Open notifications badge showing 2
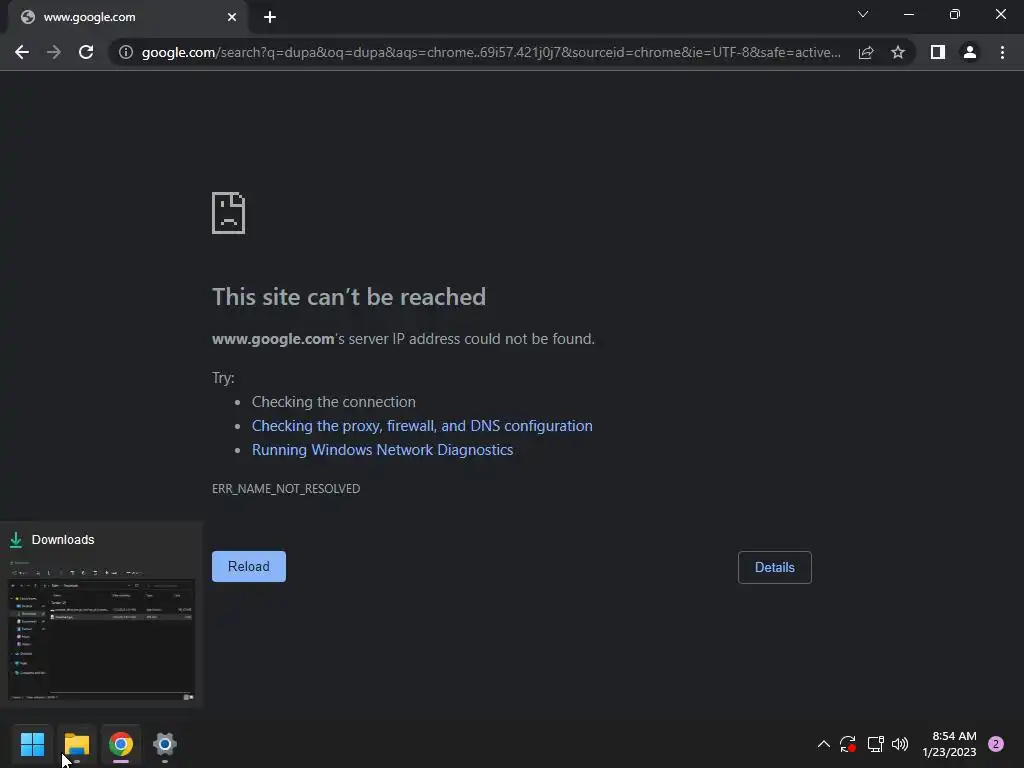The width and height of the screenshot is (1024, 768). (x=996, y=744)
